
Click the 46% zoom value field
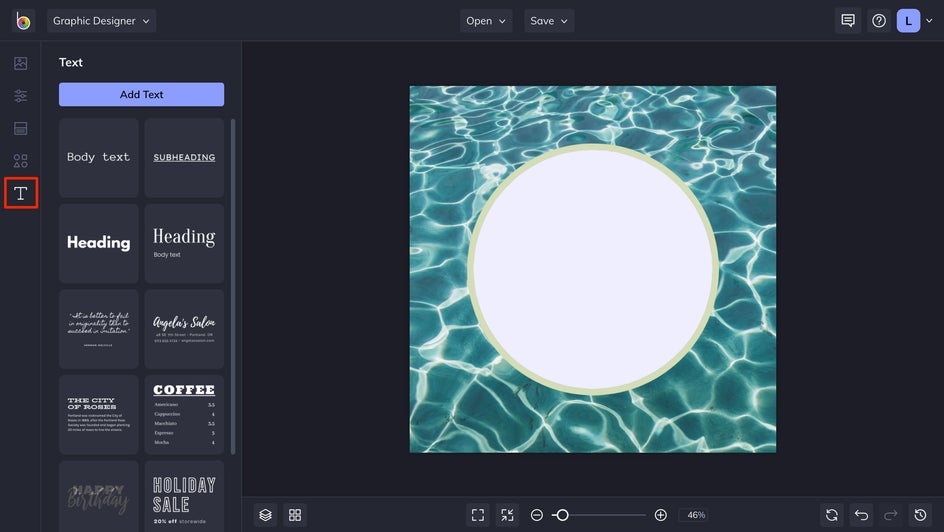[696, 515]
